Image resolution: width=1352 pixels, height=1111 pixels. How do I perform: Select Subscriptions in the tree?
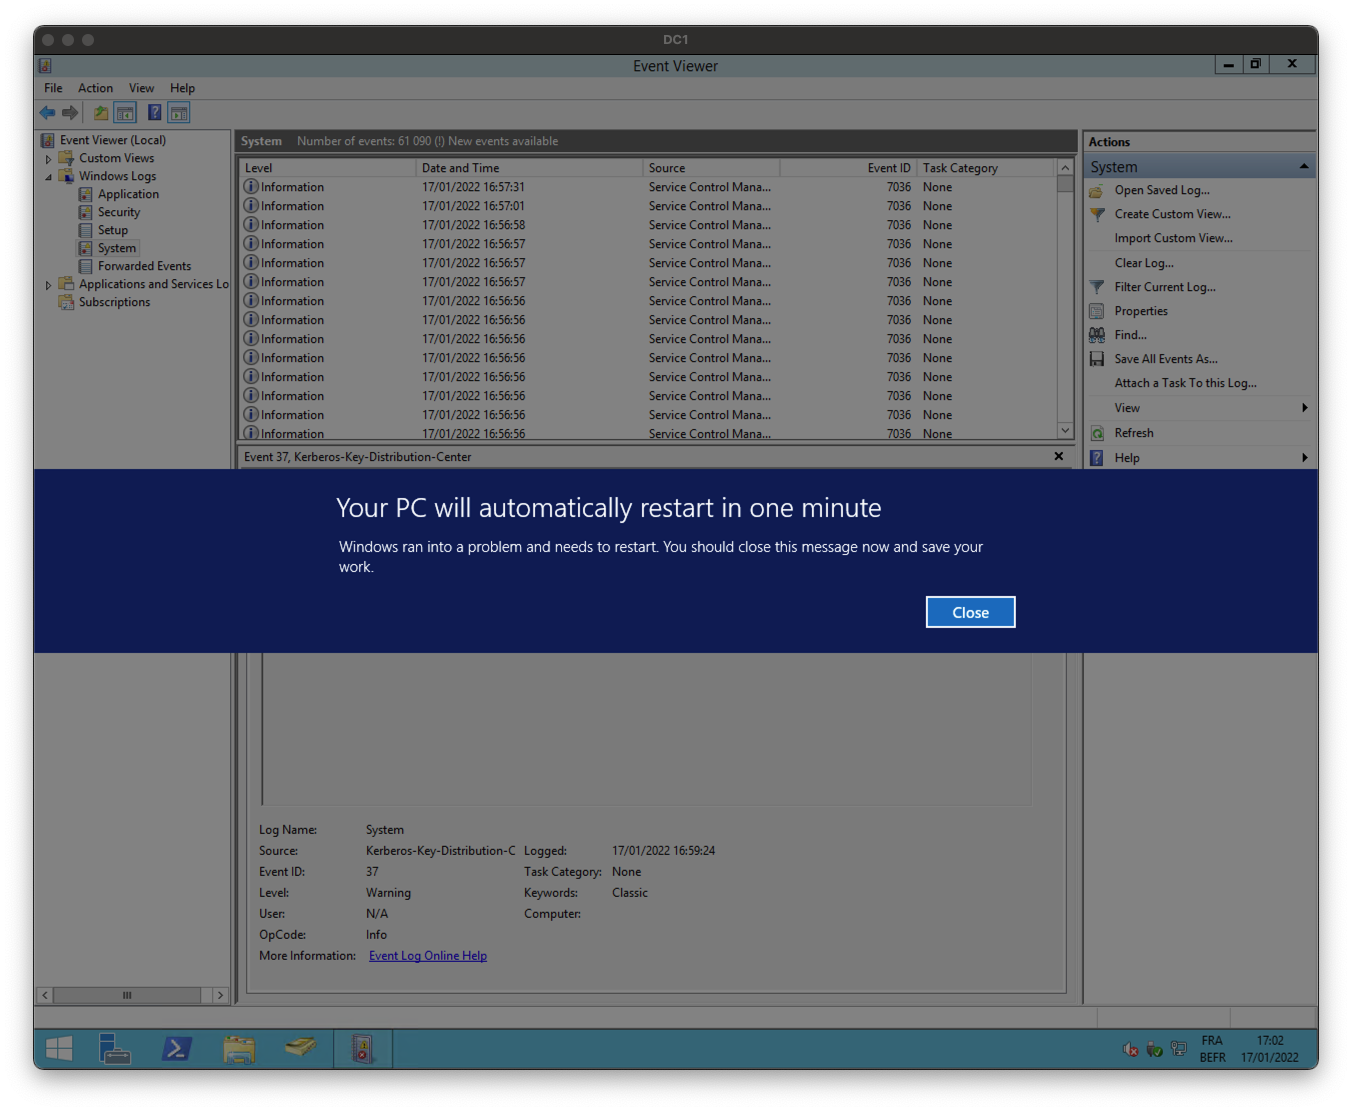(115, 303)
